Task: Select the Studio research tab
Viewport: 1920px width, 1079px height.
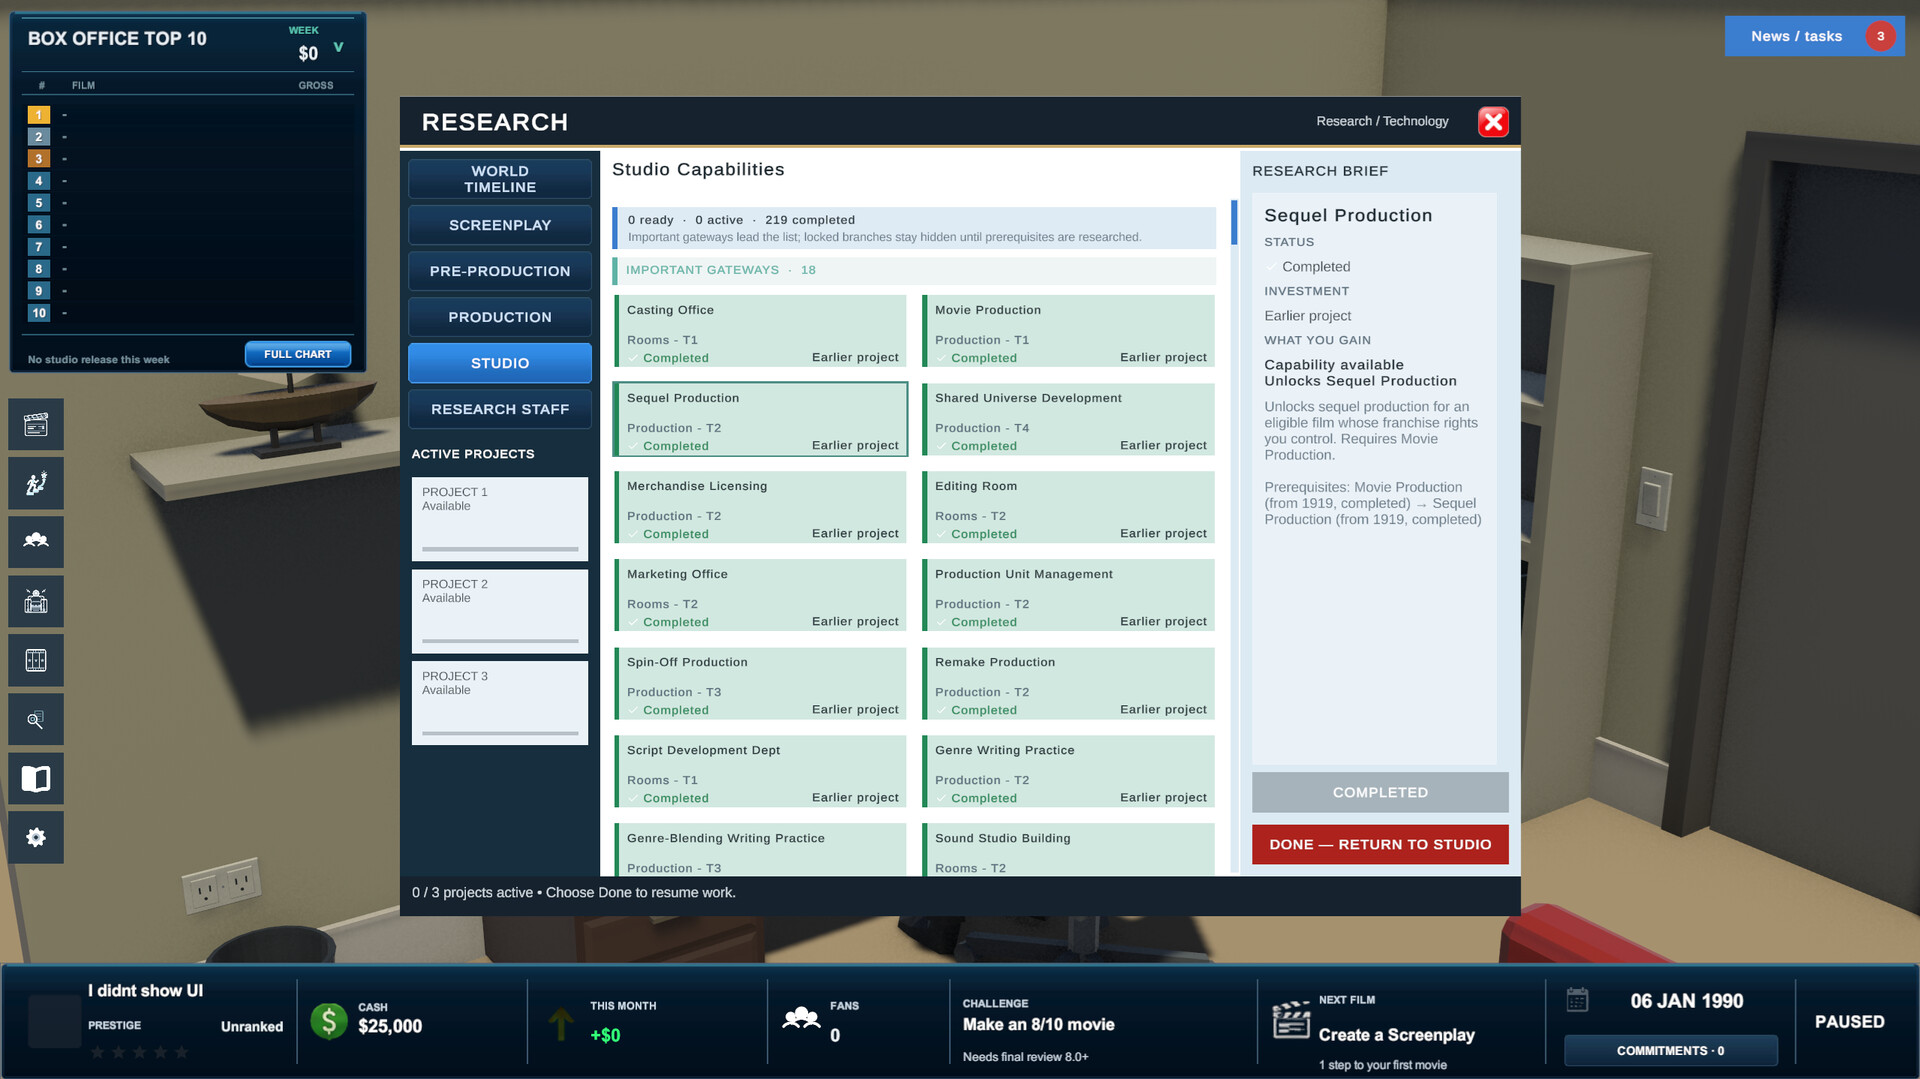Action: click(x=500, y=363)
